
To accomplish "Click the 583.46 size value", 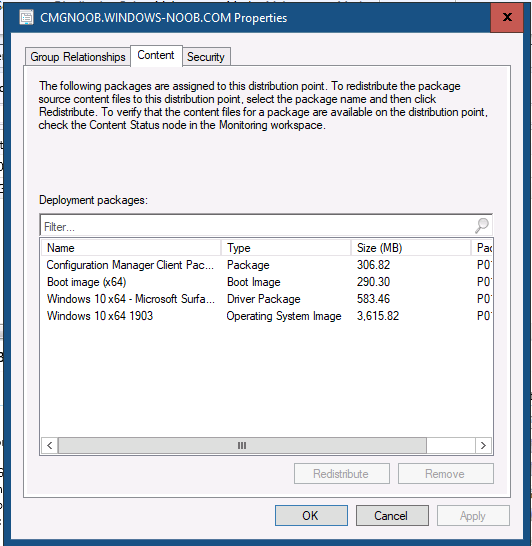I will [x=373, y=299].
